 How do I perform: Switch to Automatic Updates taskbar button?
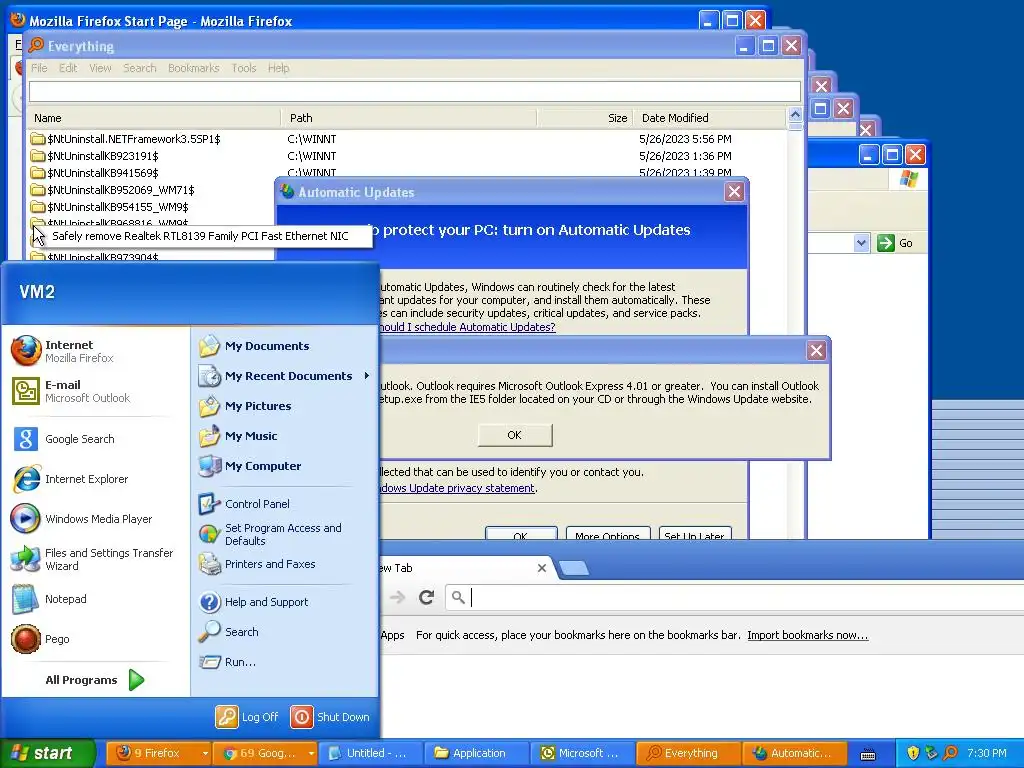(x=795, y=753)
